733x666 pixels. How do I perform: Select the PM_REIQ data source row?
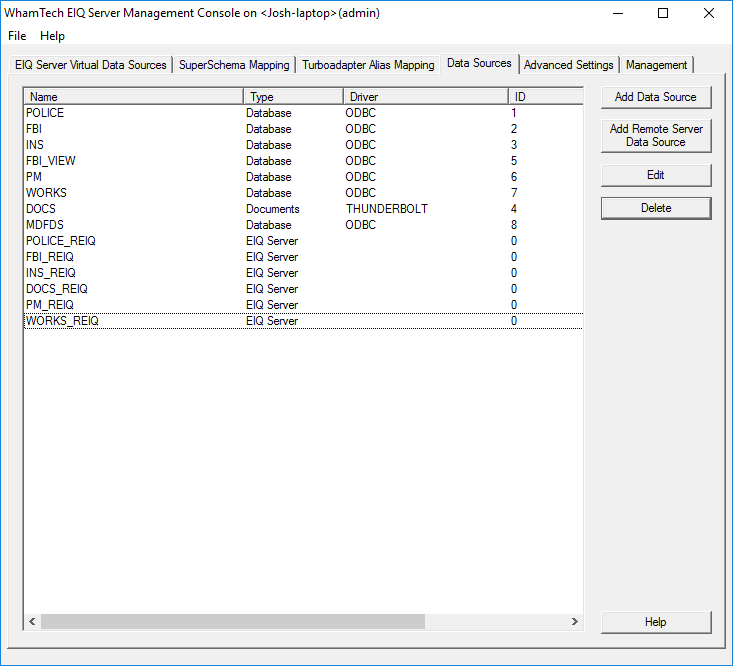303,305
